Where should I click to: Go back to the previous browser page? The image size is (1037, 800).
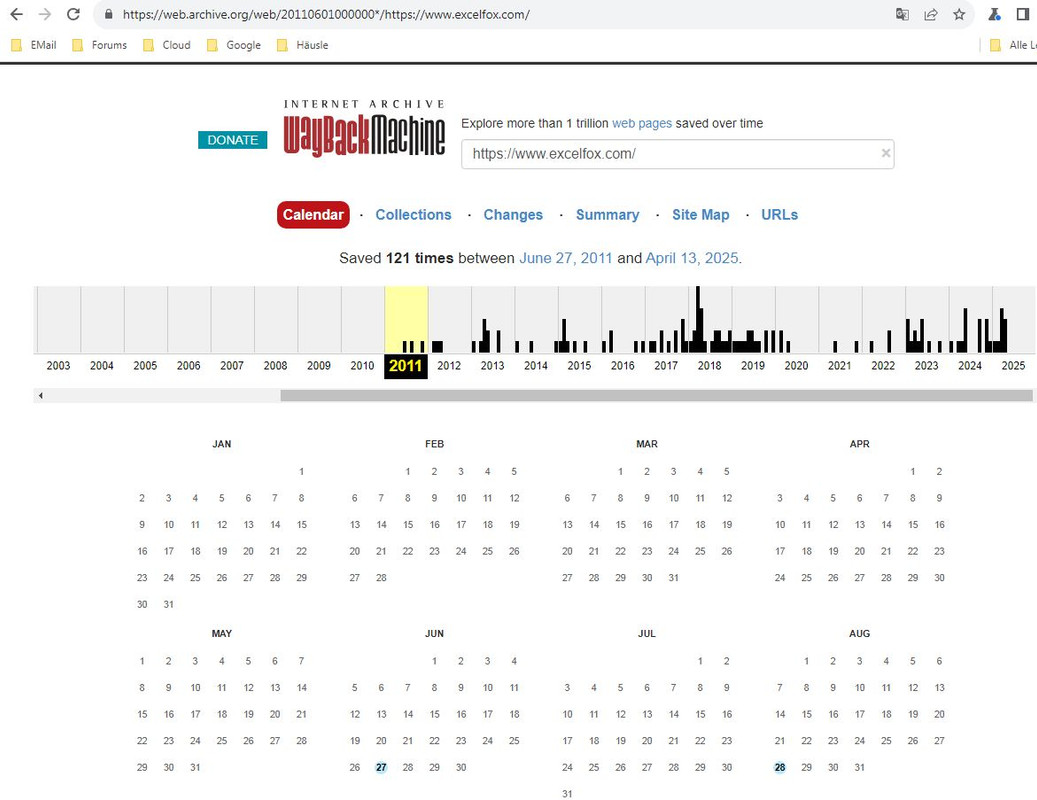pos(17,14)
